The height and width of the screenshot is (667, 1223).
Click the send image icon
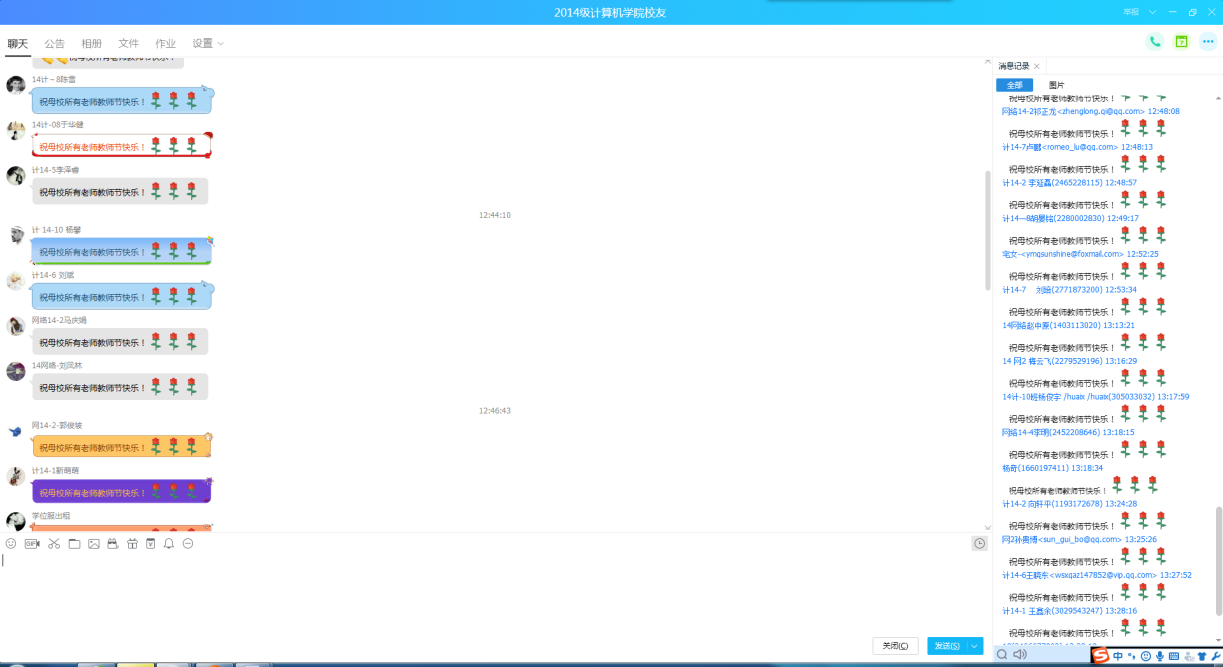(x=93, y=544)
